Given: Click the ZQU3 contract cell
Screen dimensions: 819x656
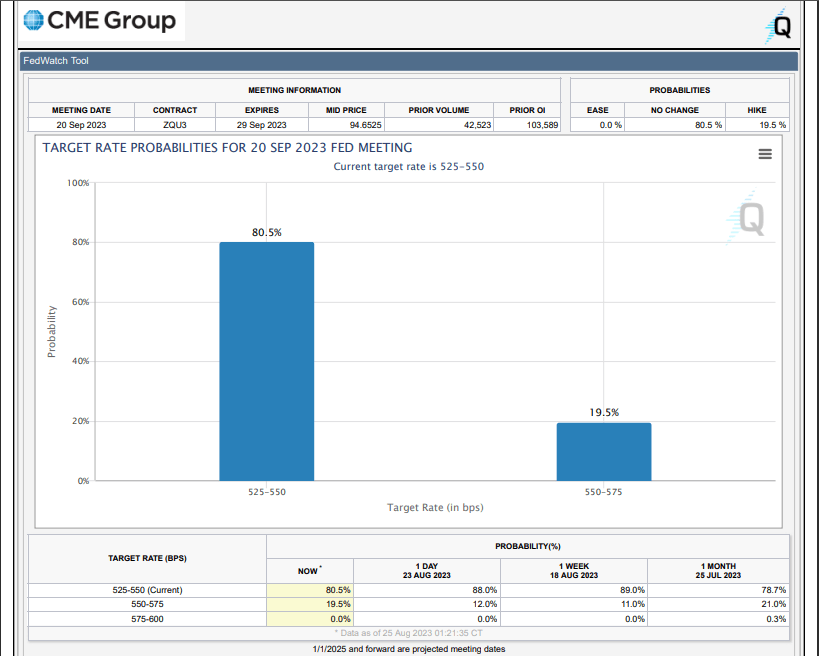Looking at the screenshot, I should [x=175, y=125].
